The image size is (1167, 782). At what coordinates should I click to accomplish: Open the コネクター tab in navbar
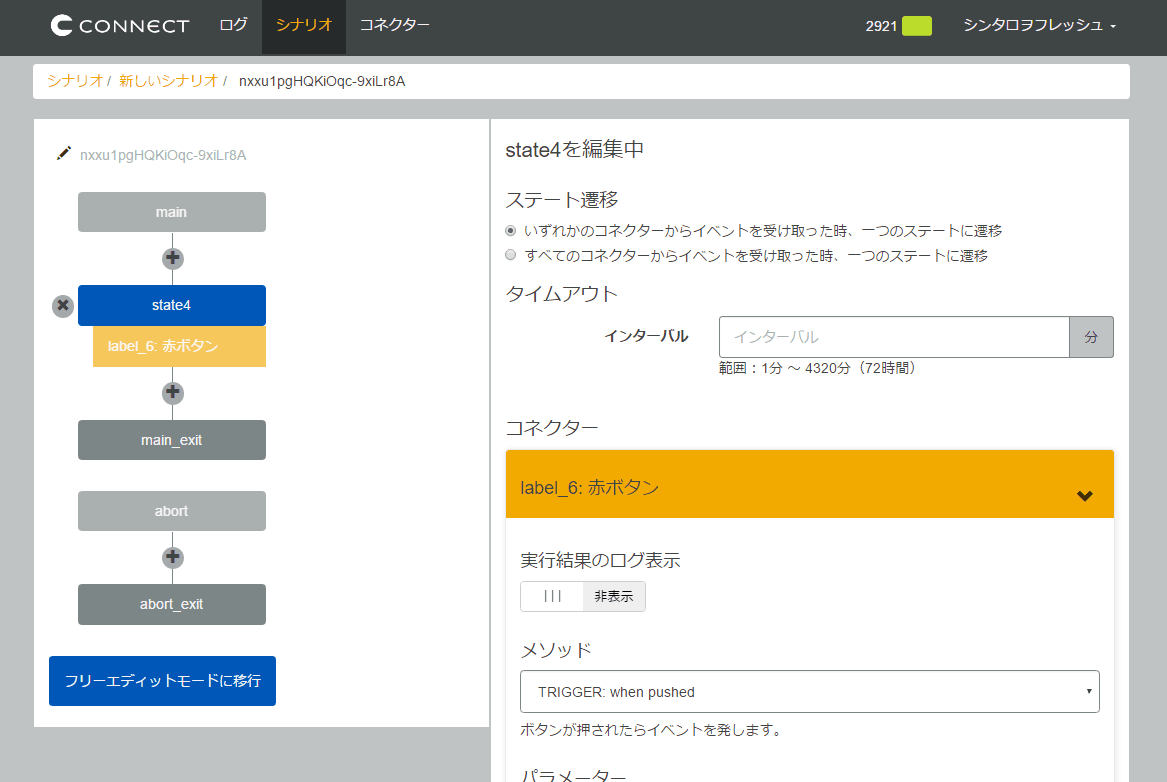394,26
